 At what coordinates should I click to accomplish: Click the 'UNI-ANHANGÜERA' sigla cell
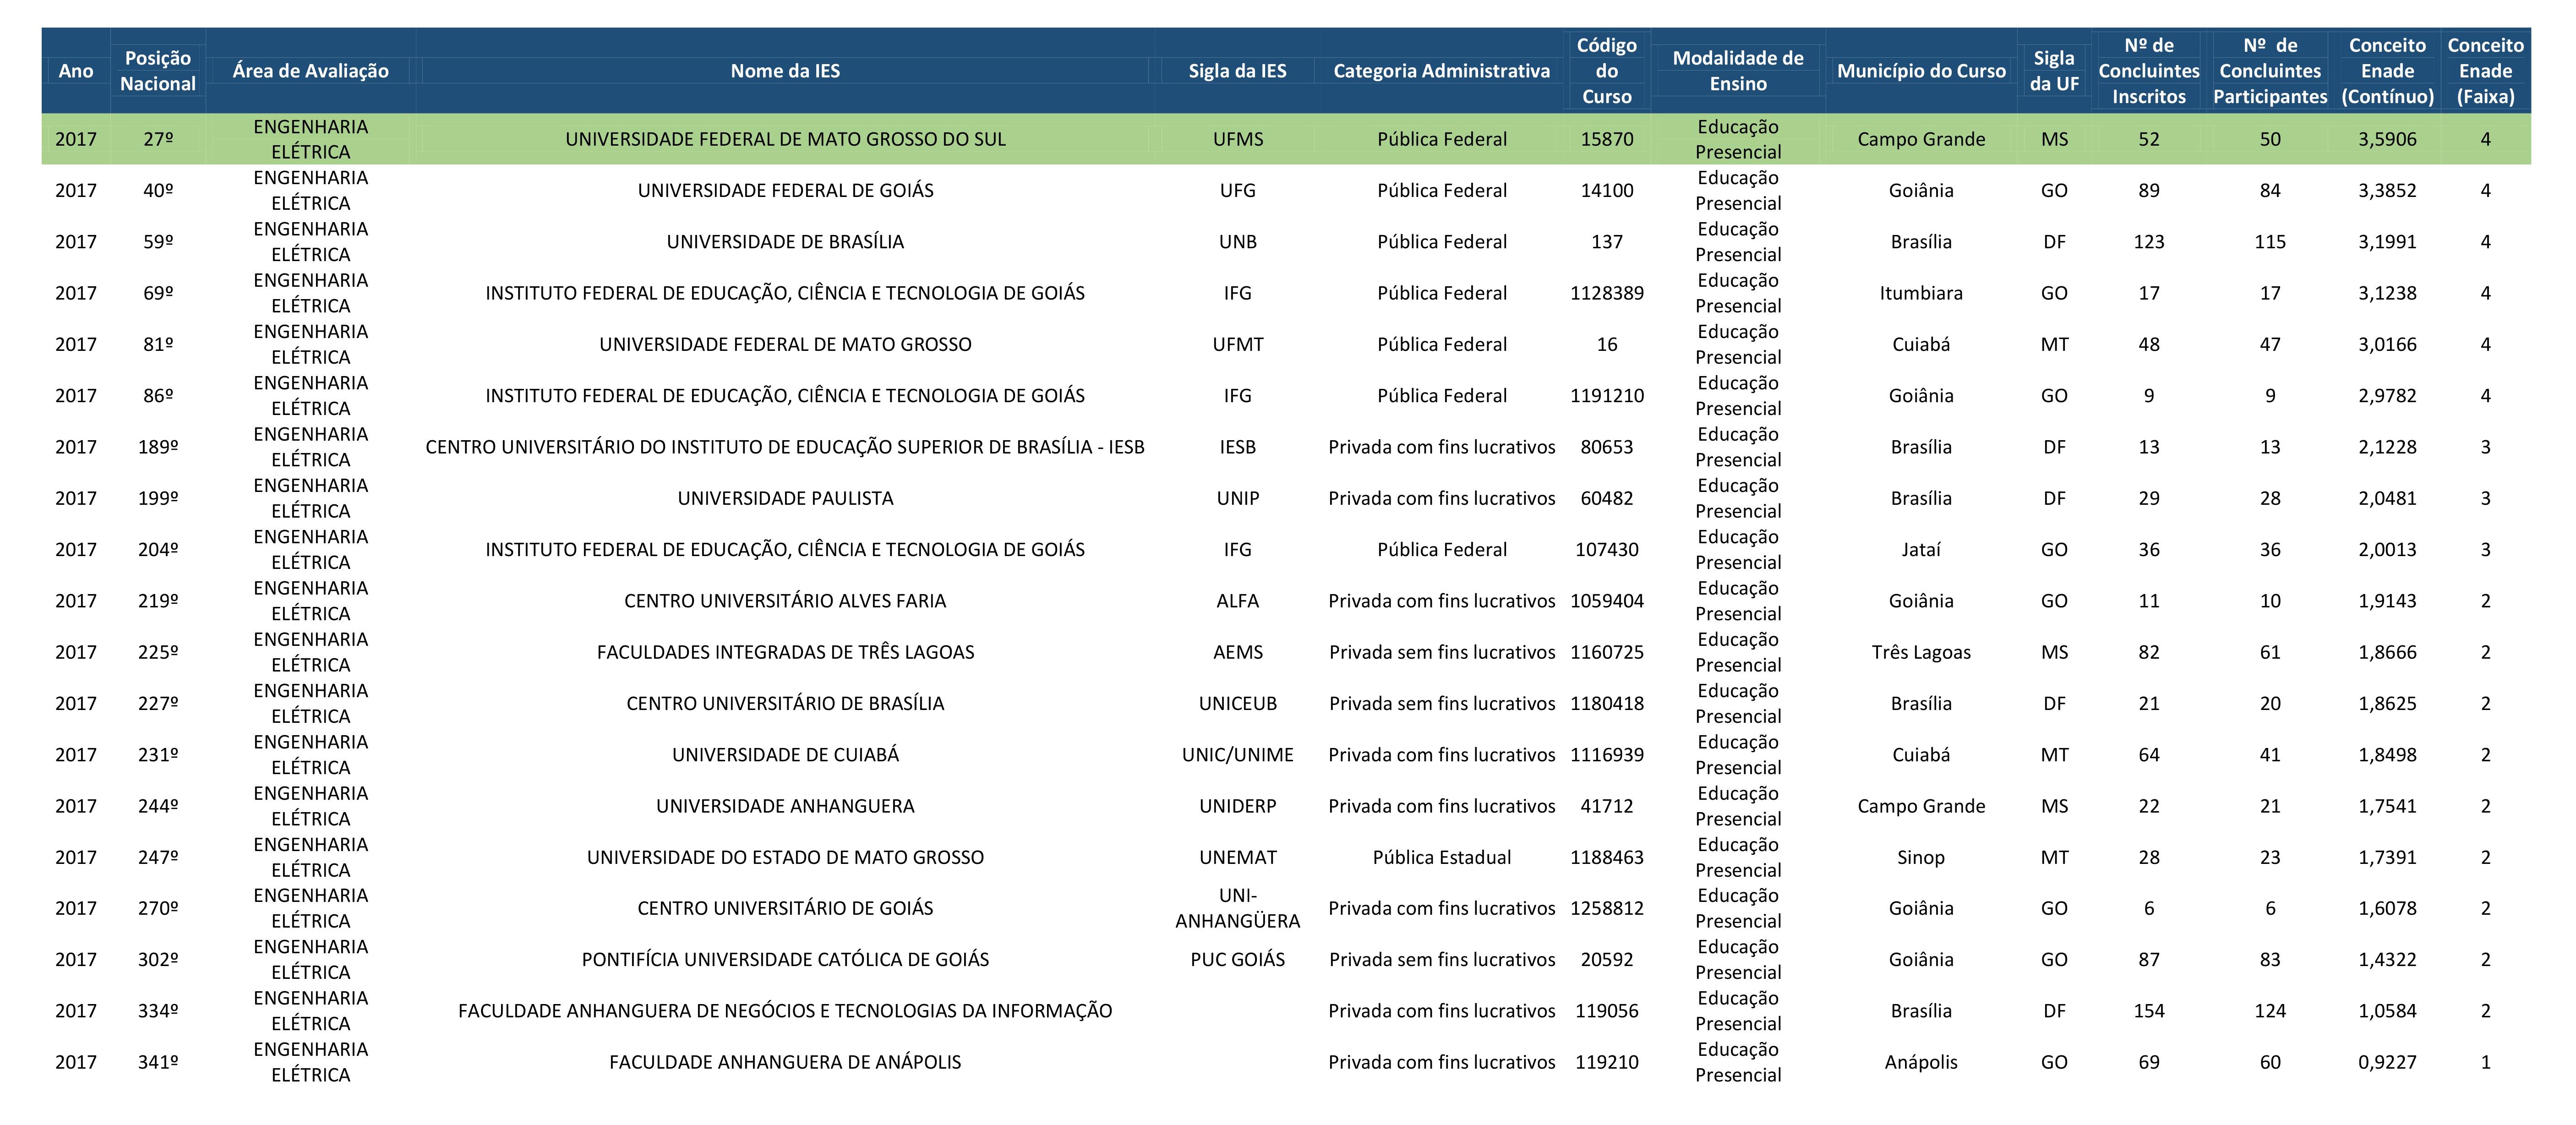coord(1237,908)
